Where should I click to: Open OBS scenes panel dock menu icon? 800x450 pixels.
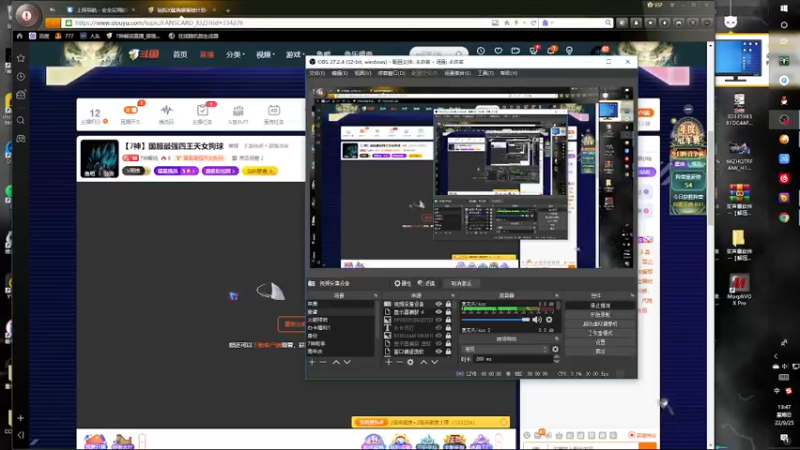(x=376, y=295)
